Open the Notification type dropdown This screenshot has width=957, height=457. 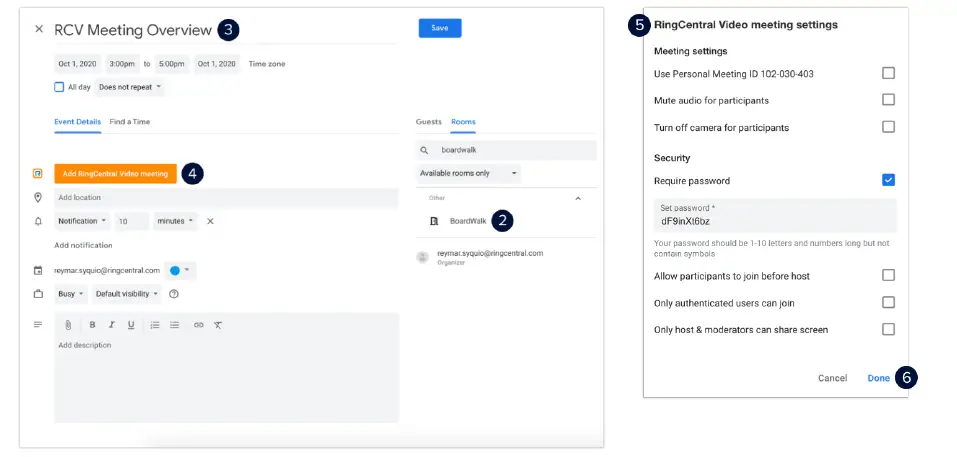tap(82, 221)
